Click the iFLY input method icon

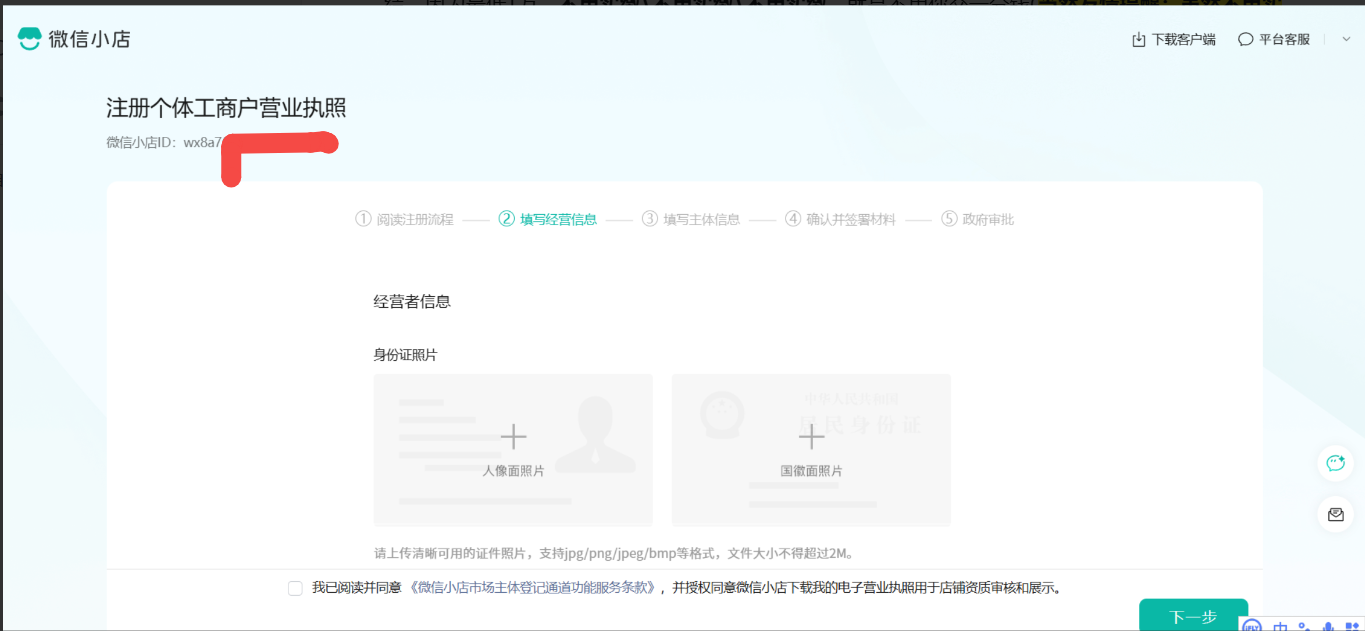pyautogui.click(x=1252, y=626)
